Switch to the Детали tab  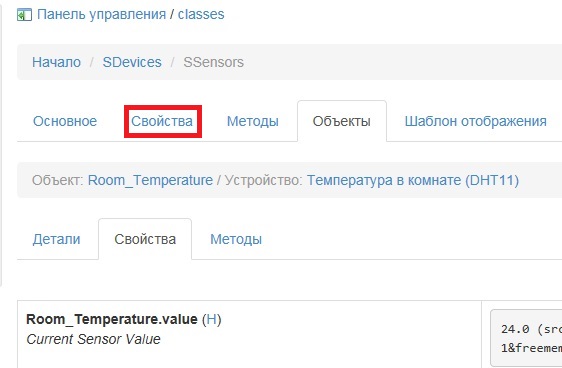(57, 239)
